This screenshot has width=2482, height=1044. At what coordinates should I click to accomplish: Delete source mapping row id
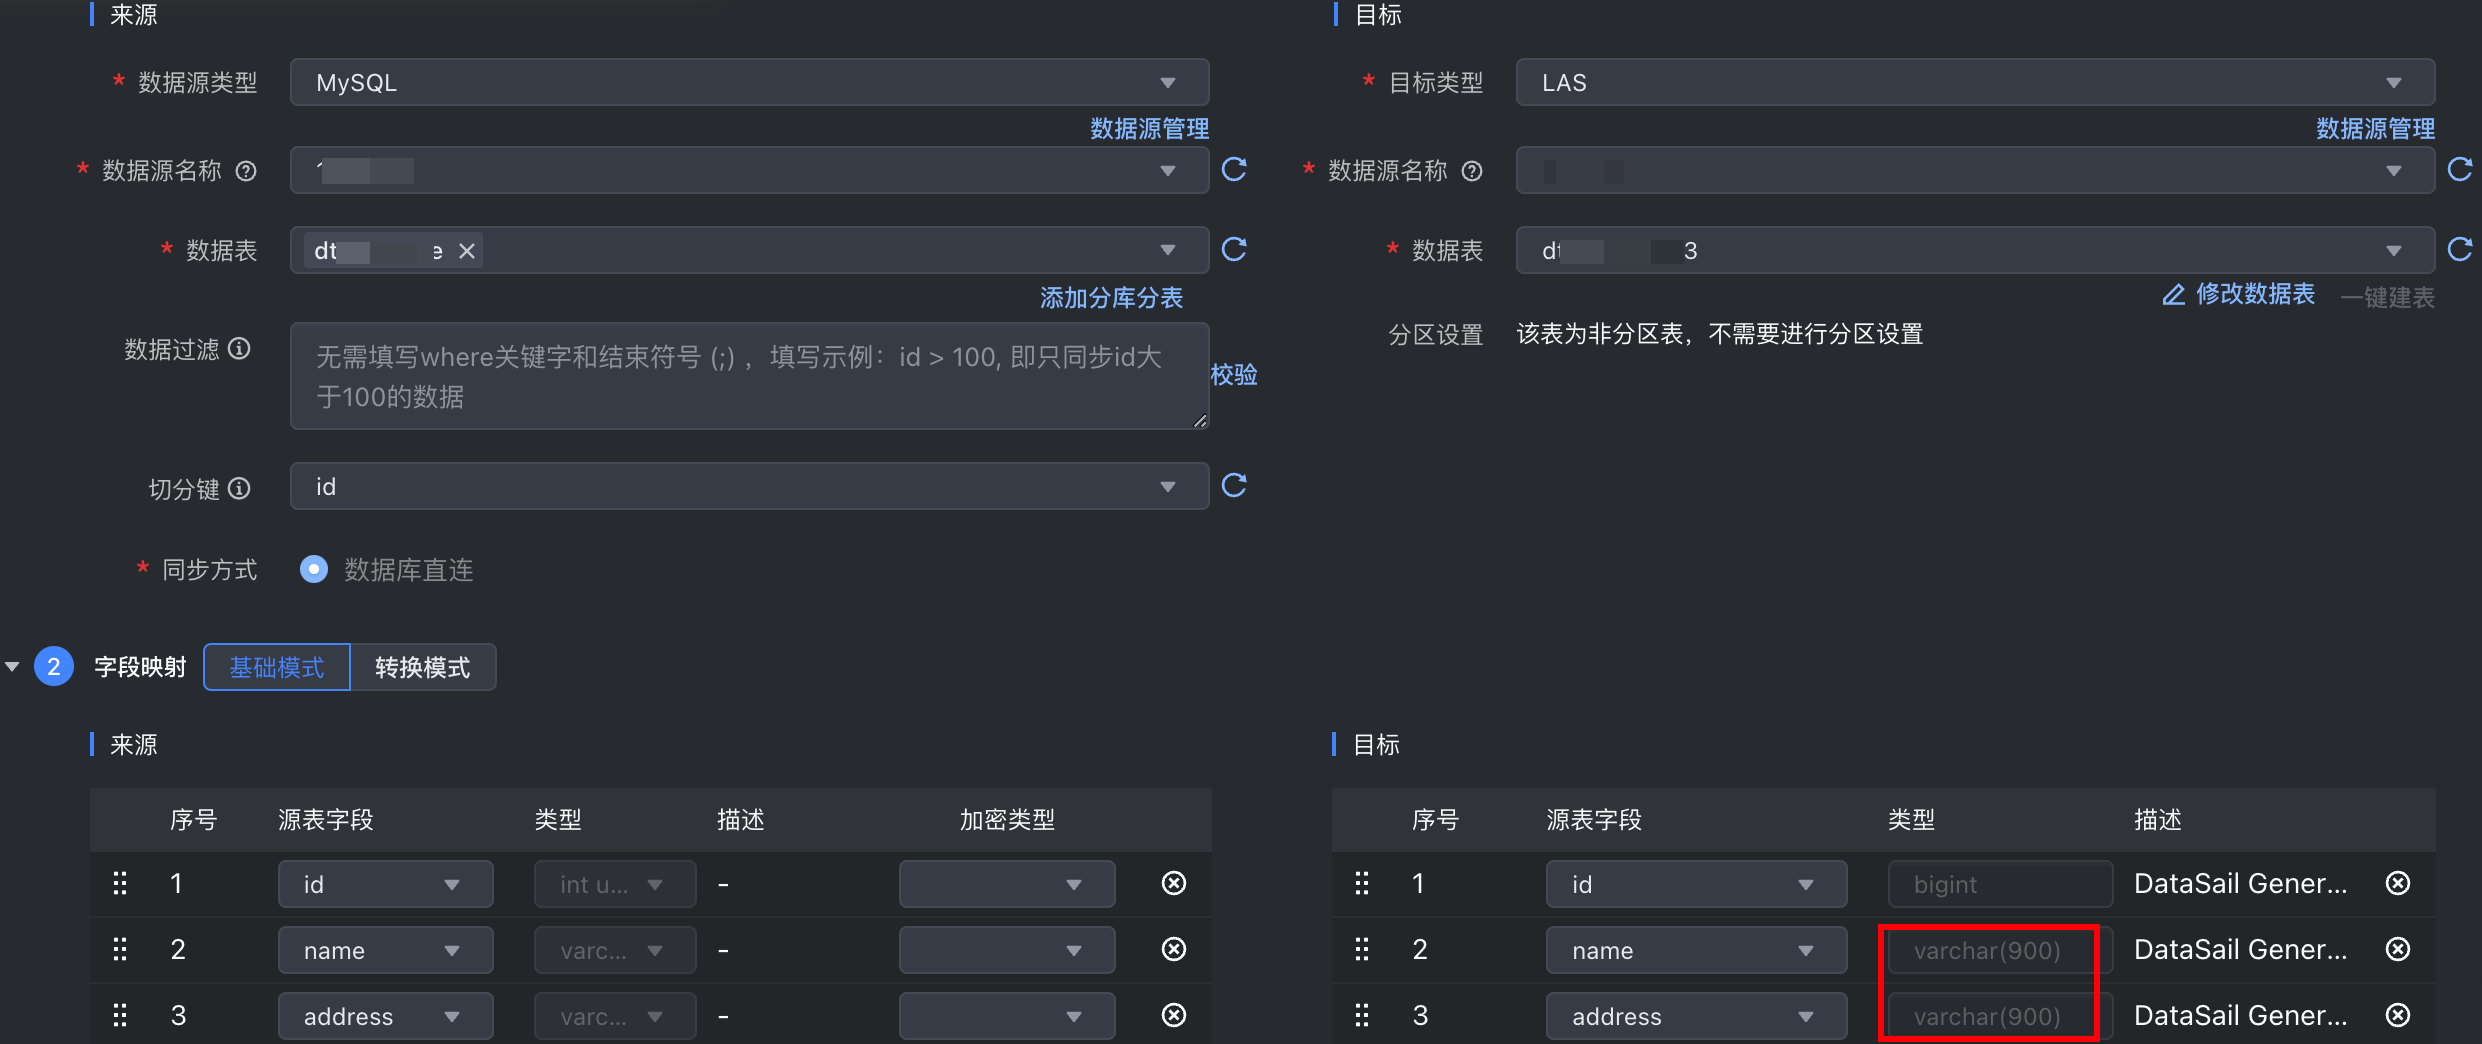(x=1174, y=883)
